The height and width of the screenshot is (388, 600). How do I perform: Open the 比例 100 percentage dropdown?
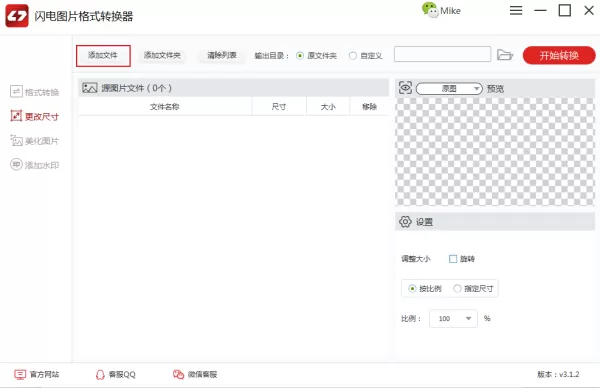[453, 318]
